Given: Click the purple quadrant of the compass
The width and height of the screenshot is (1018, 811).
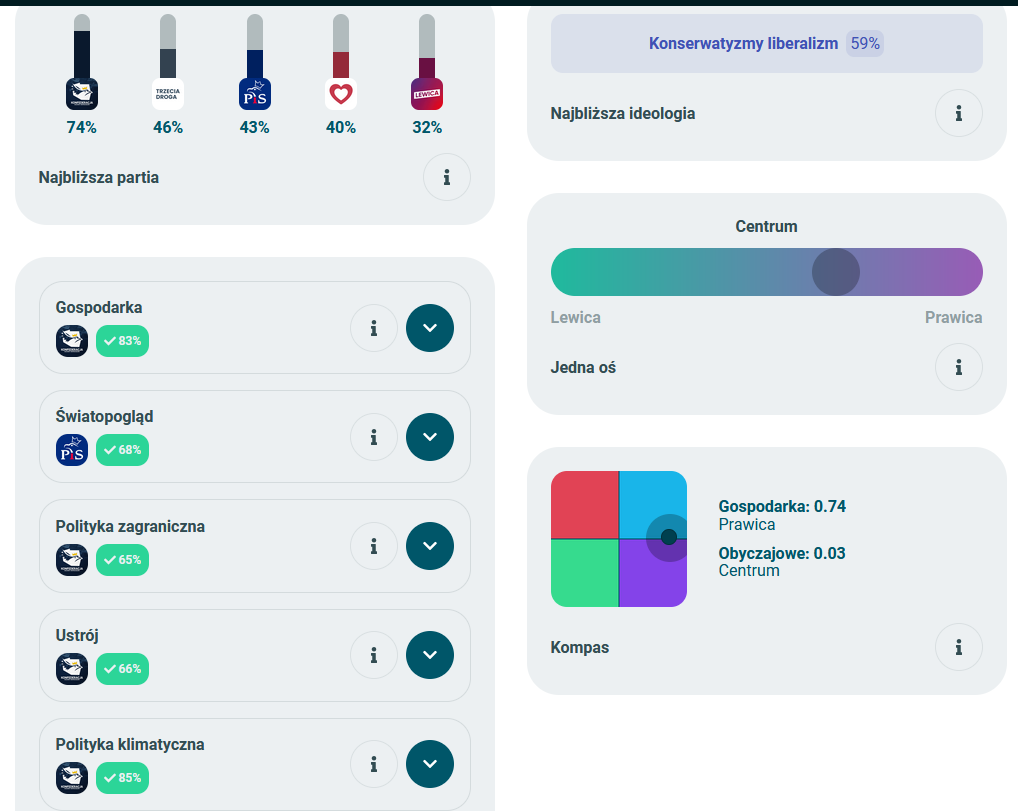Looking at the screenshot, I should 653,575.
